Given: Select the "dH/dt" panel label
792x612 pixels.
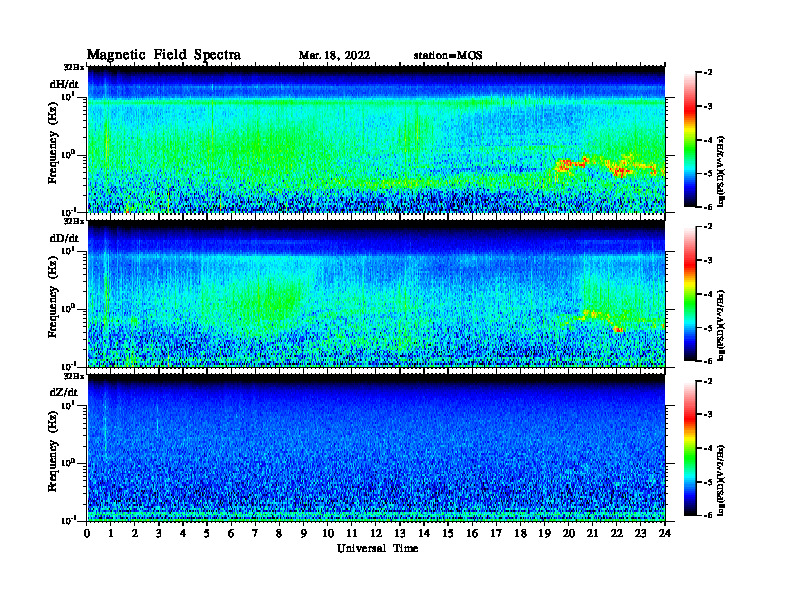Looking at the screenshot, I should (64, 84).
